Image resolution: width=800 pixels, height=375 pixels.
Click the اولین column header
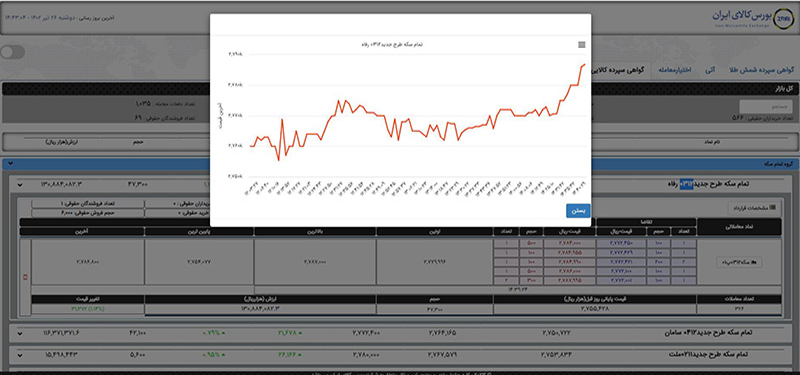coord(435,231)
